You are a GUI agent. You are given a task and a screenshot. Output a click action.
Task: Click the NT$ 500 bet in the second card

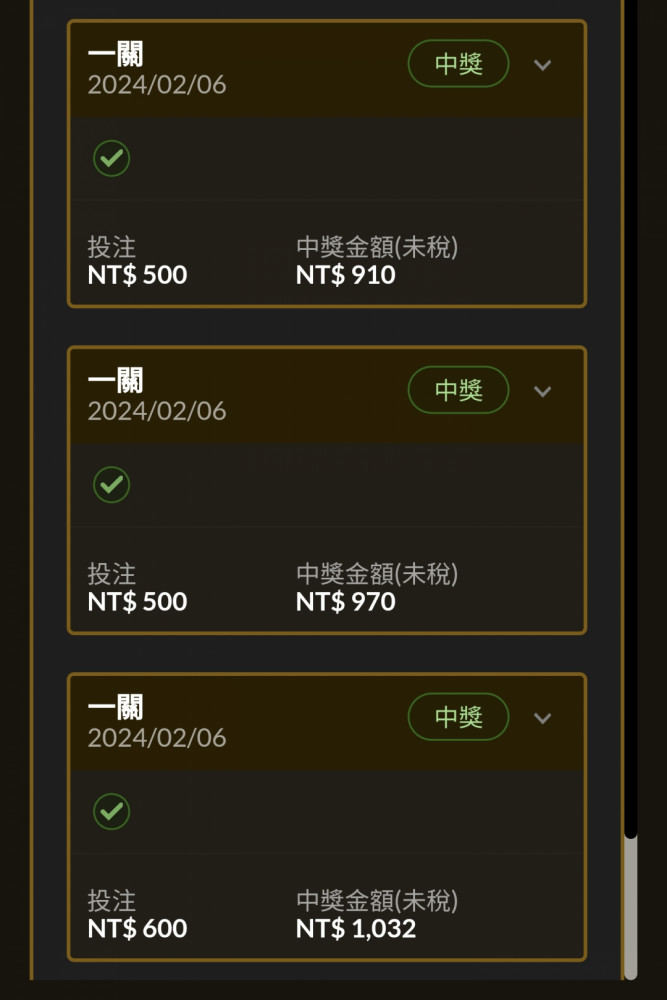click(137, 602)
